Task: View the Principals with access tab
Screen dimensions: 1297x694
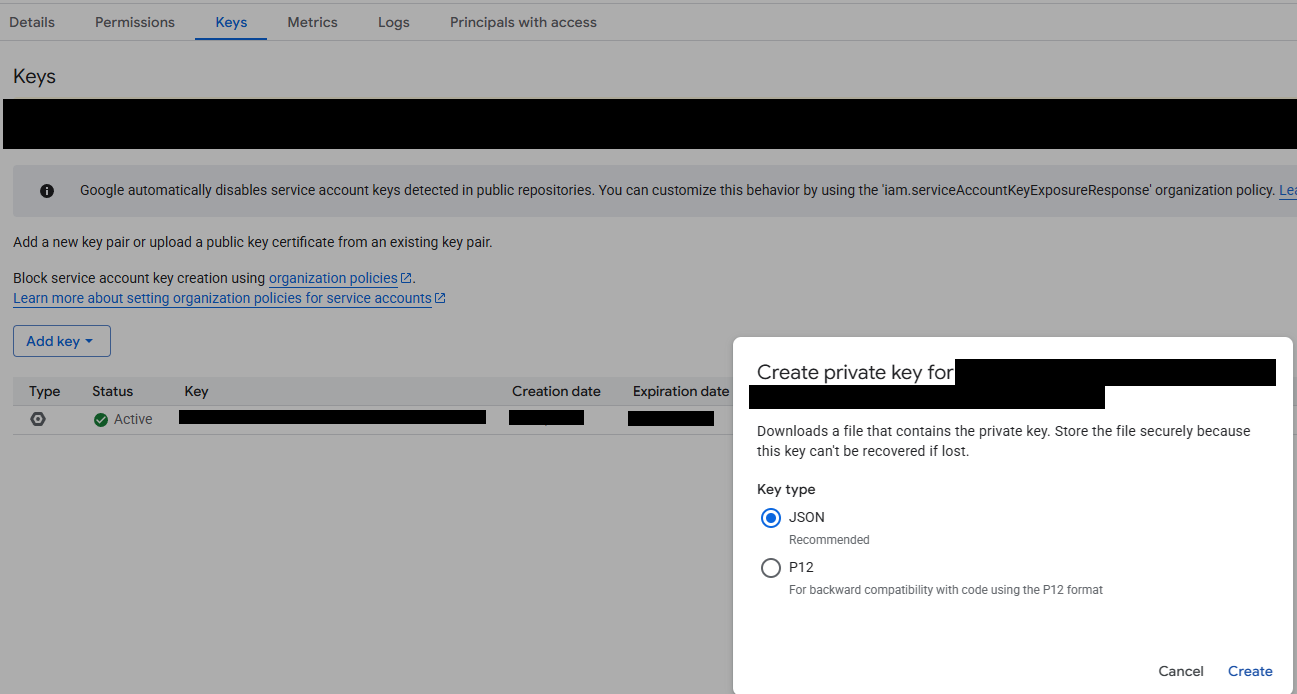Action: coord(523,22)
